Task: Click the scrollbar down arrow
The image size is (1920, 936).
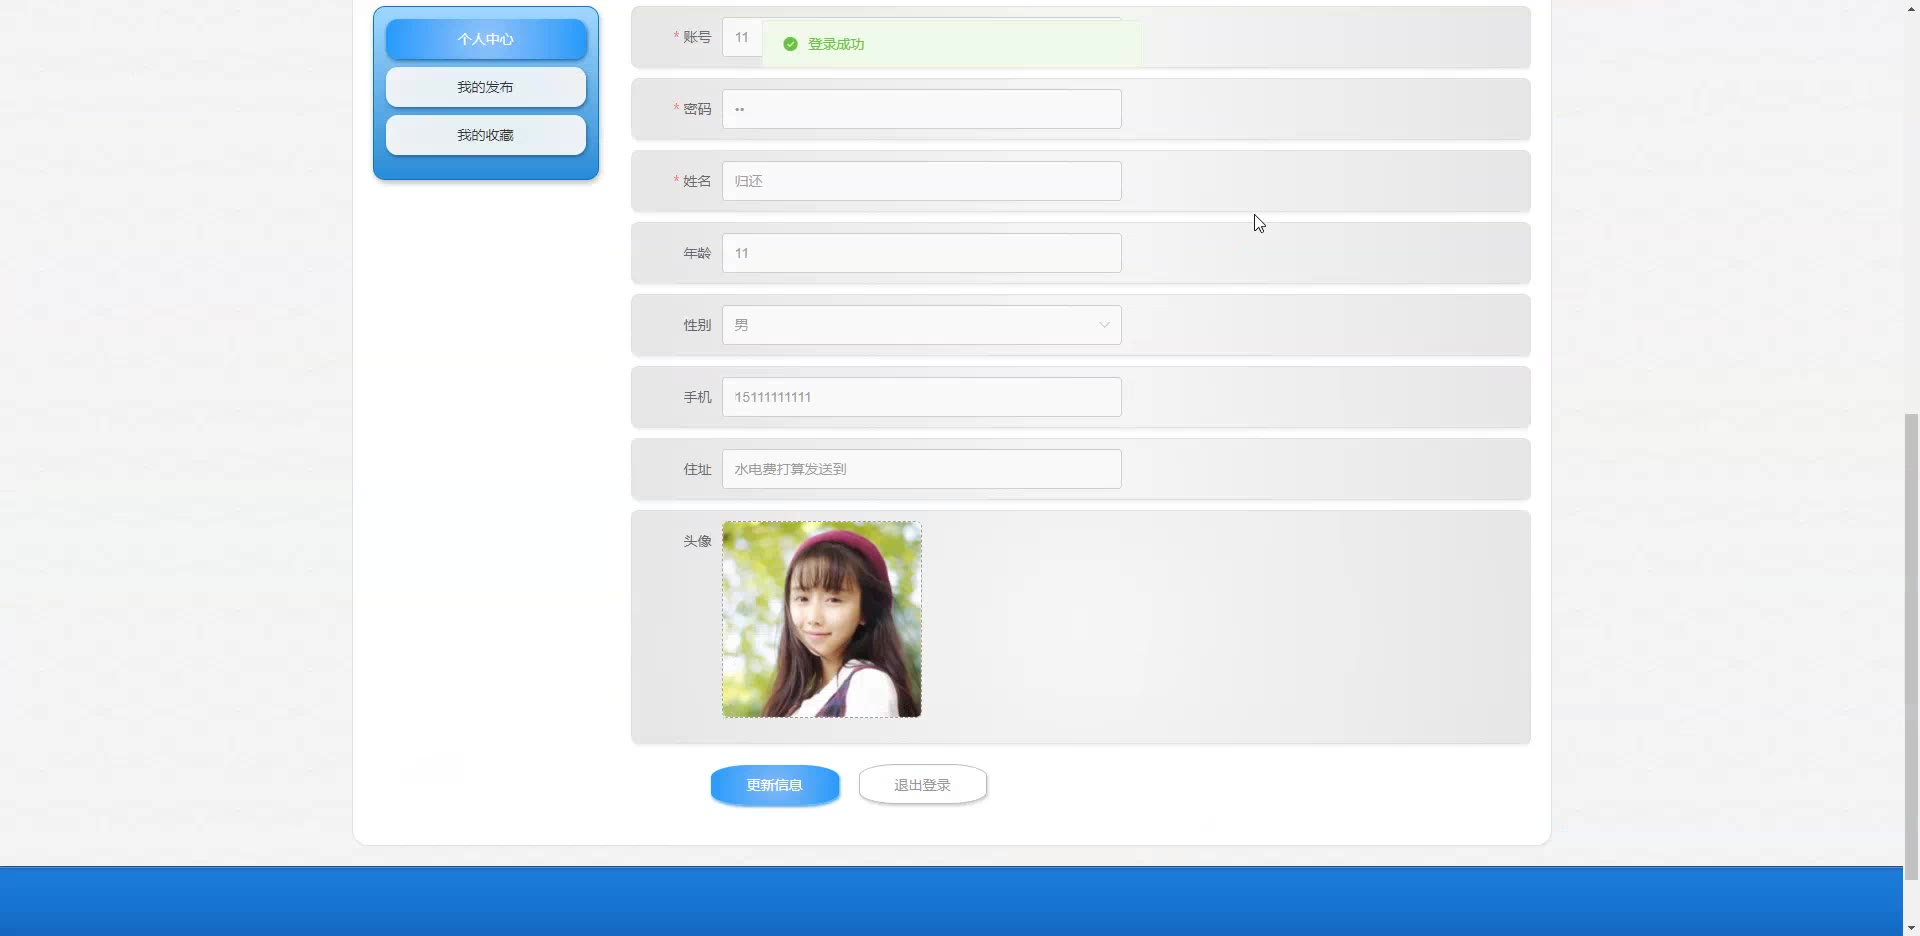Action: [1911, 928]
